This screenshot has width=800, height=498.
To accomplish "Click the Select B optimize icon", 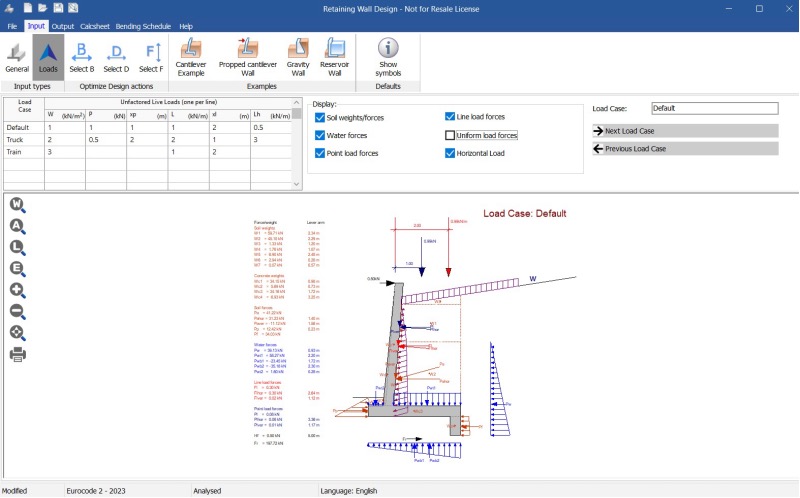I will point(82,57).
